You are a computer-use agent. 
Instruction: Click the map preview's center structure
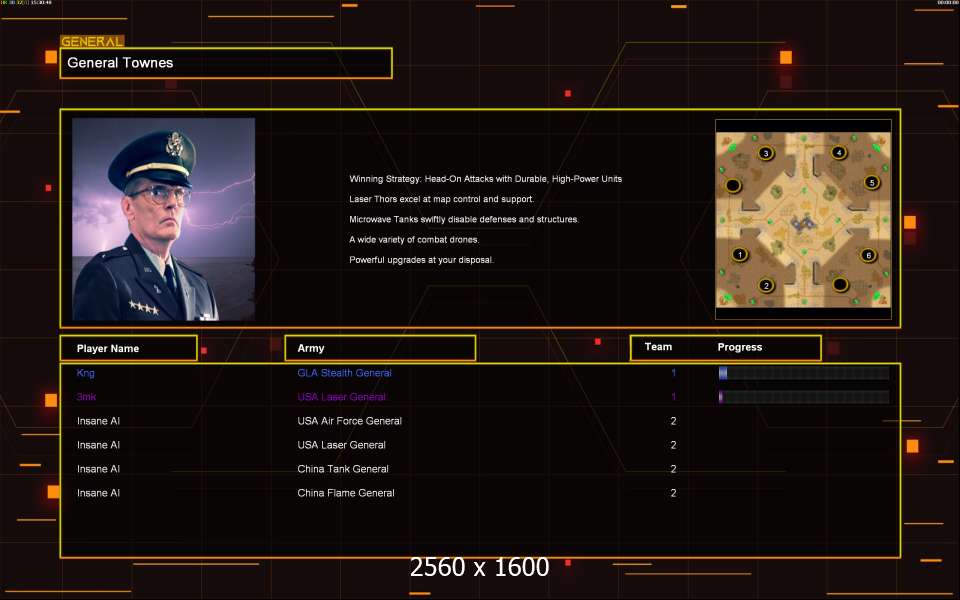[804, 224]
